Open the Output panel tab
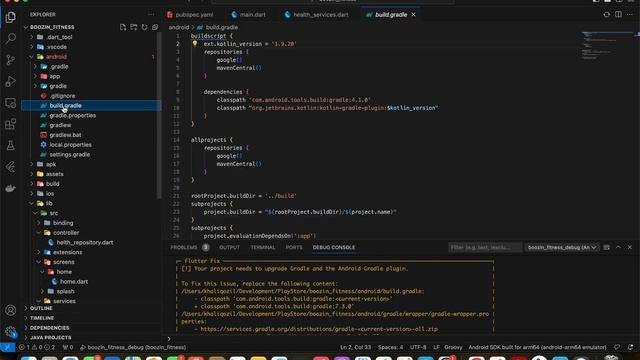 (x=229, y=247)
